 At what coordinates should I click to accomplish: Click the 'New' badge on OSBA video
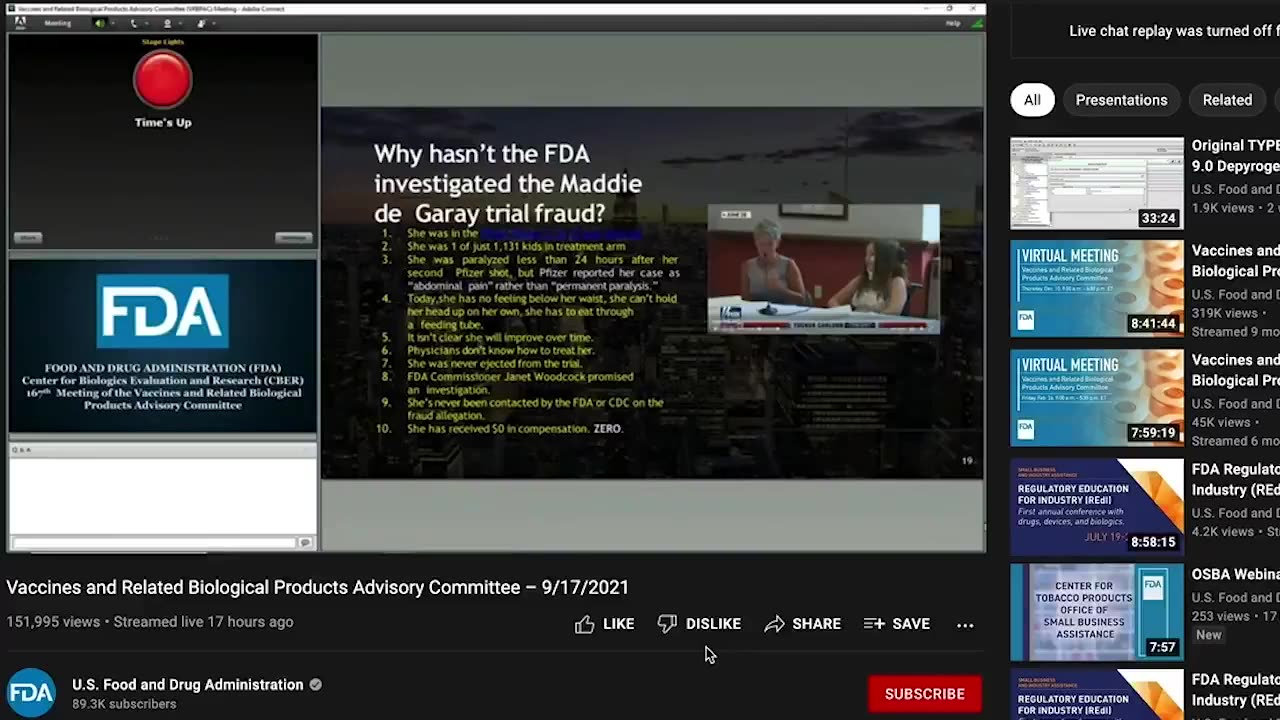click(1208, 635)
